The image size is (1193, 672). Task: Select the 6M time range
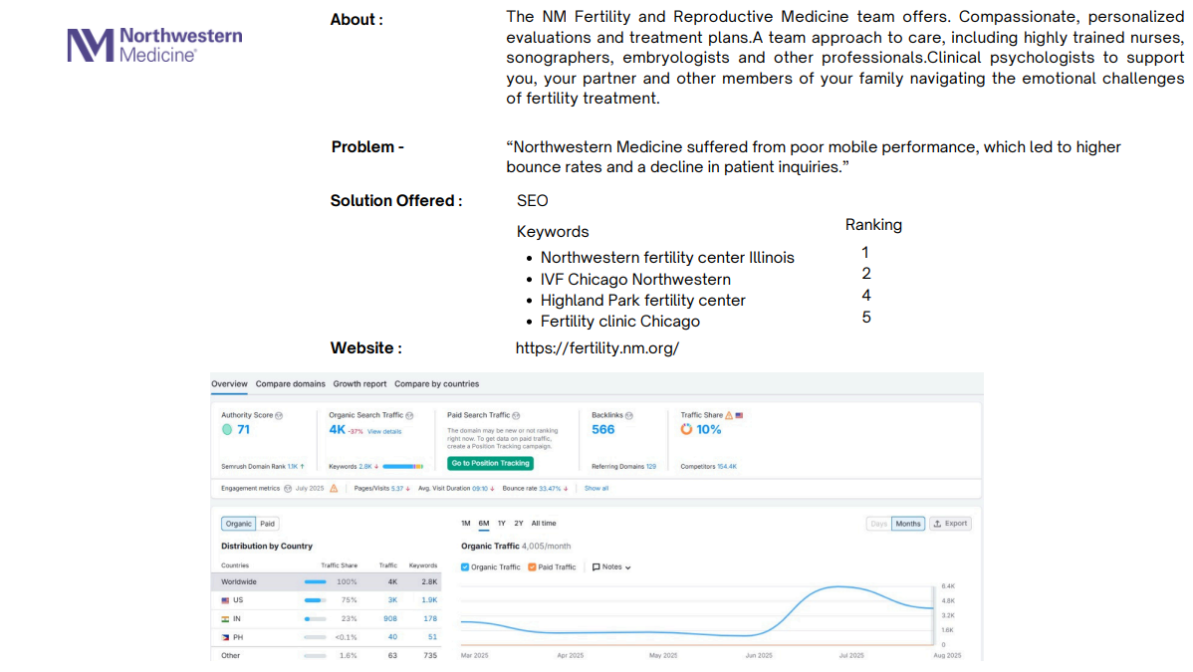(x=484, y=524)
